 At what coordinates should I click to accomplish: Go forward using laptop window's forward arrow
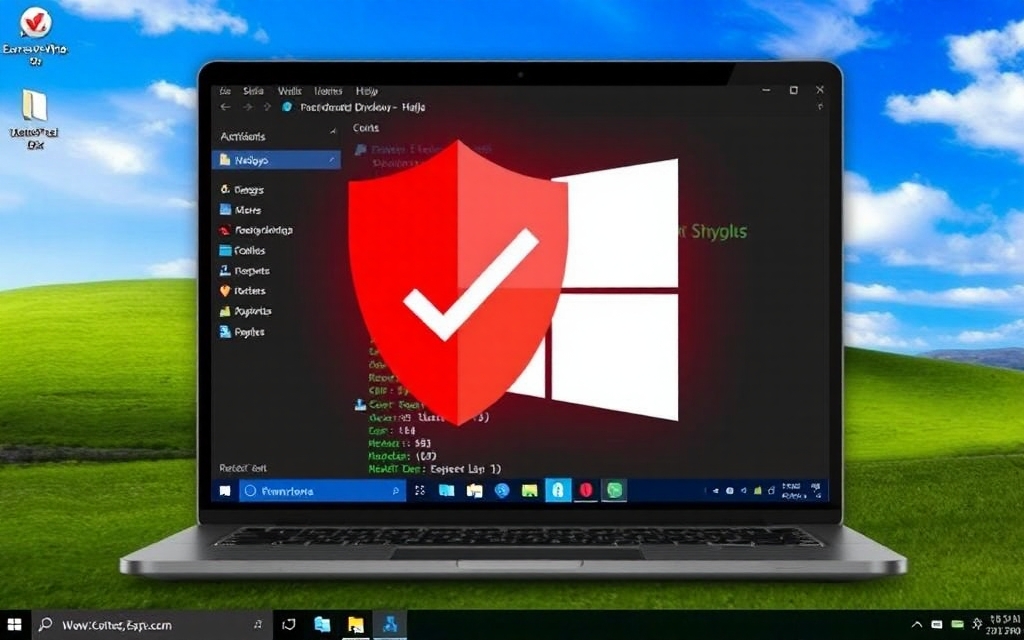248,107
